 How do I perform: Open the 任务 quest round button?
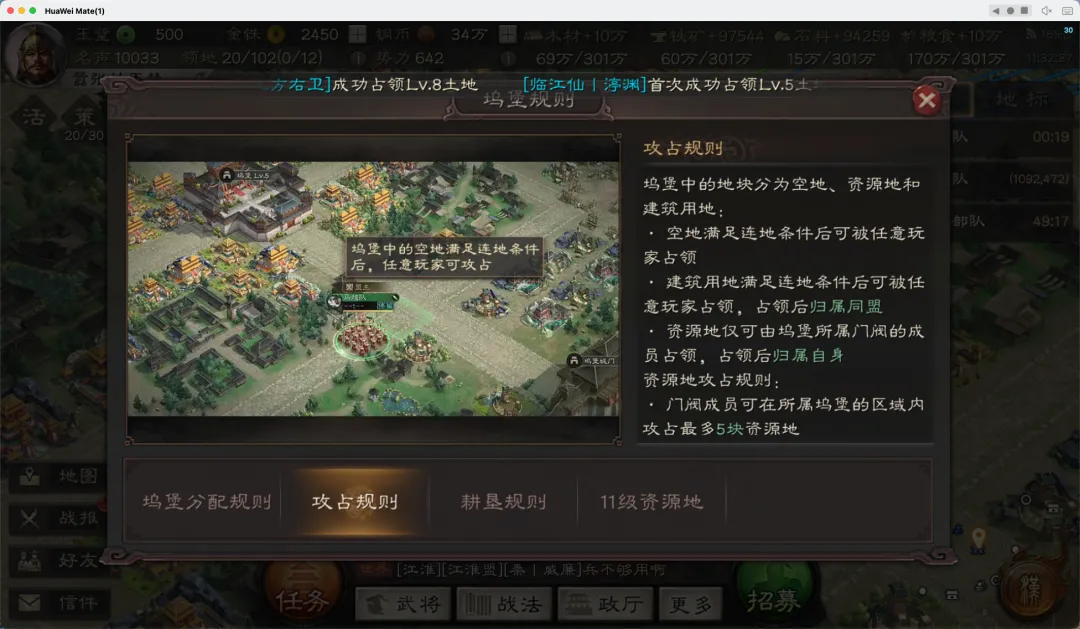click(x=303, y=594)
